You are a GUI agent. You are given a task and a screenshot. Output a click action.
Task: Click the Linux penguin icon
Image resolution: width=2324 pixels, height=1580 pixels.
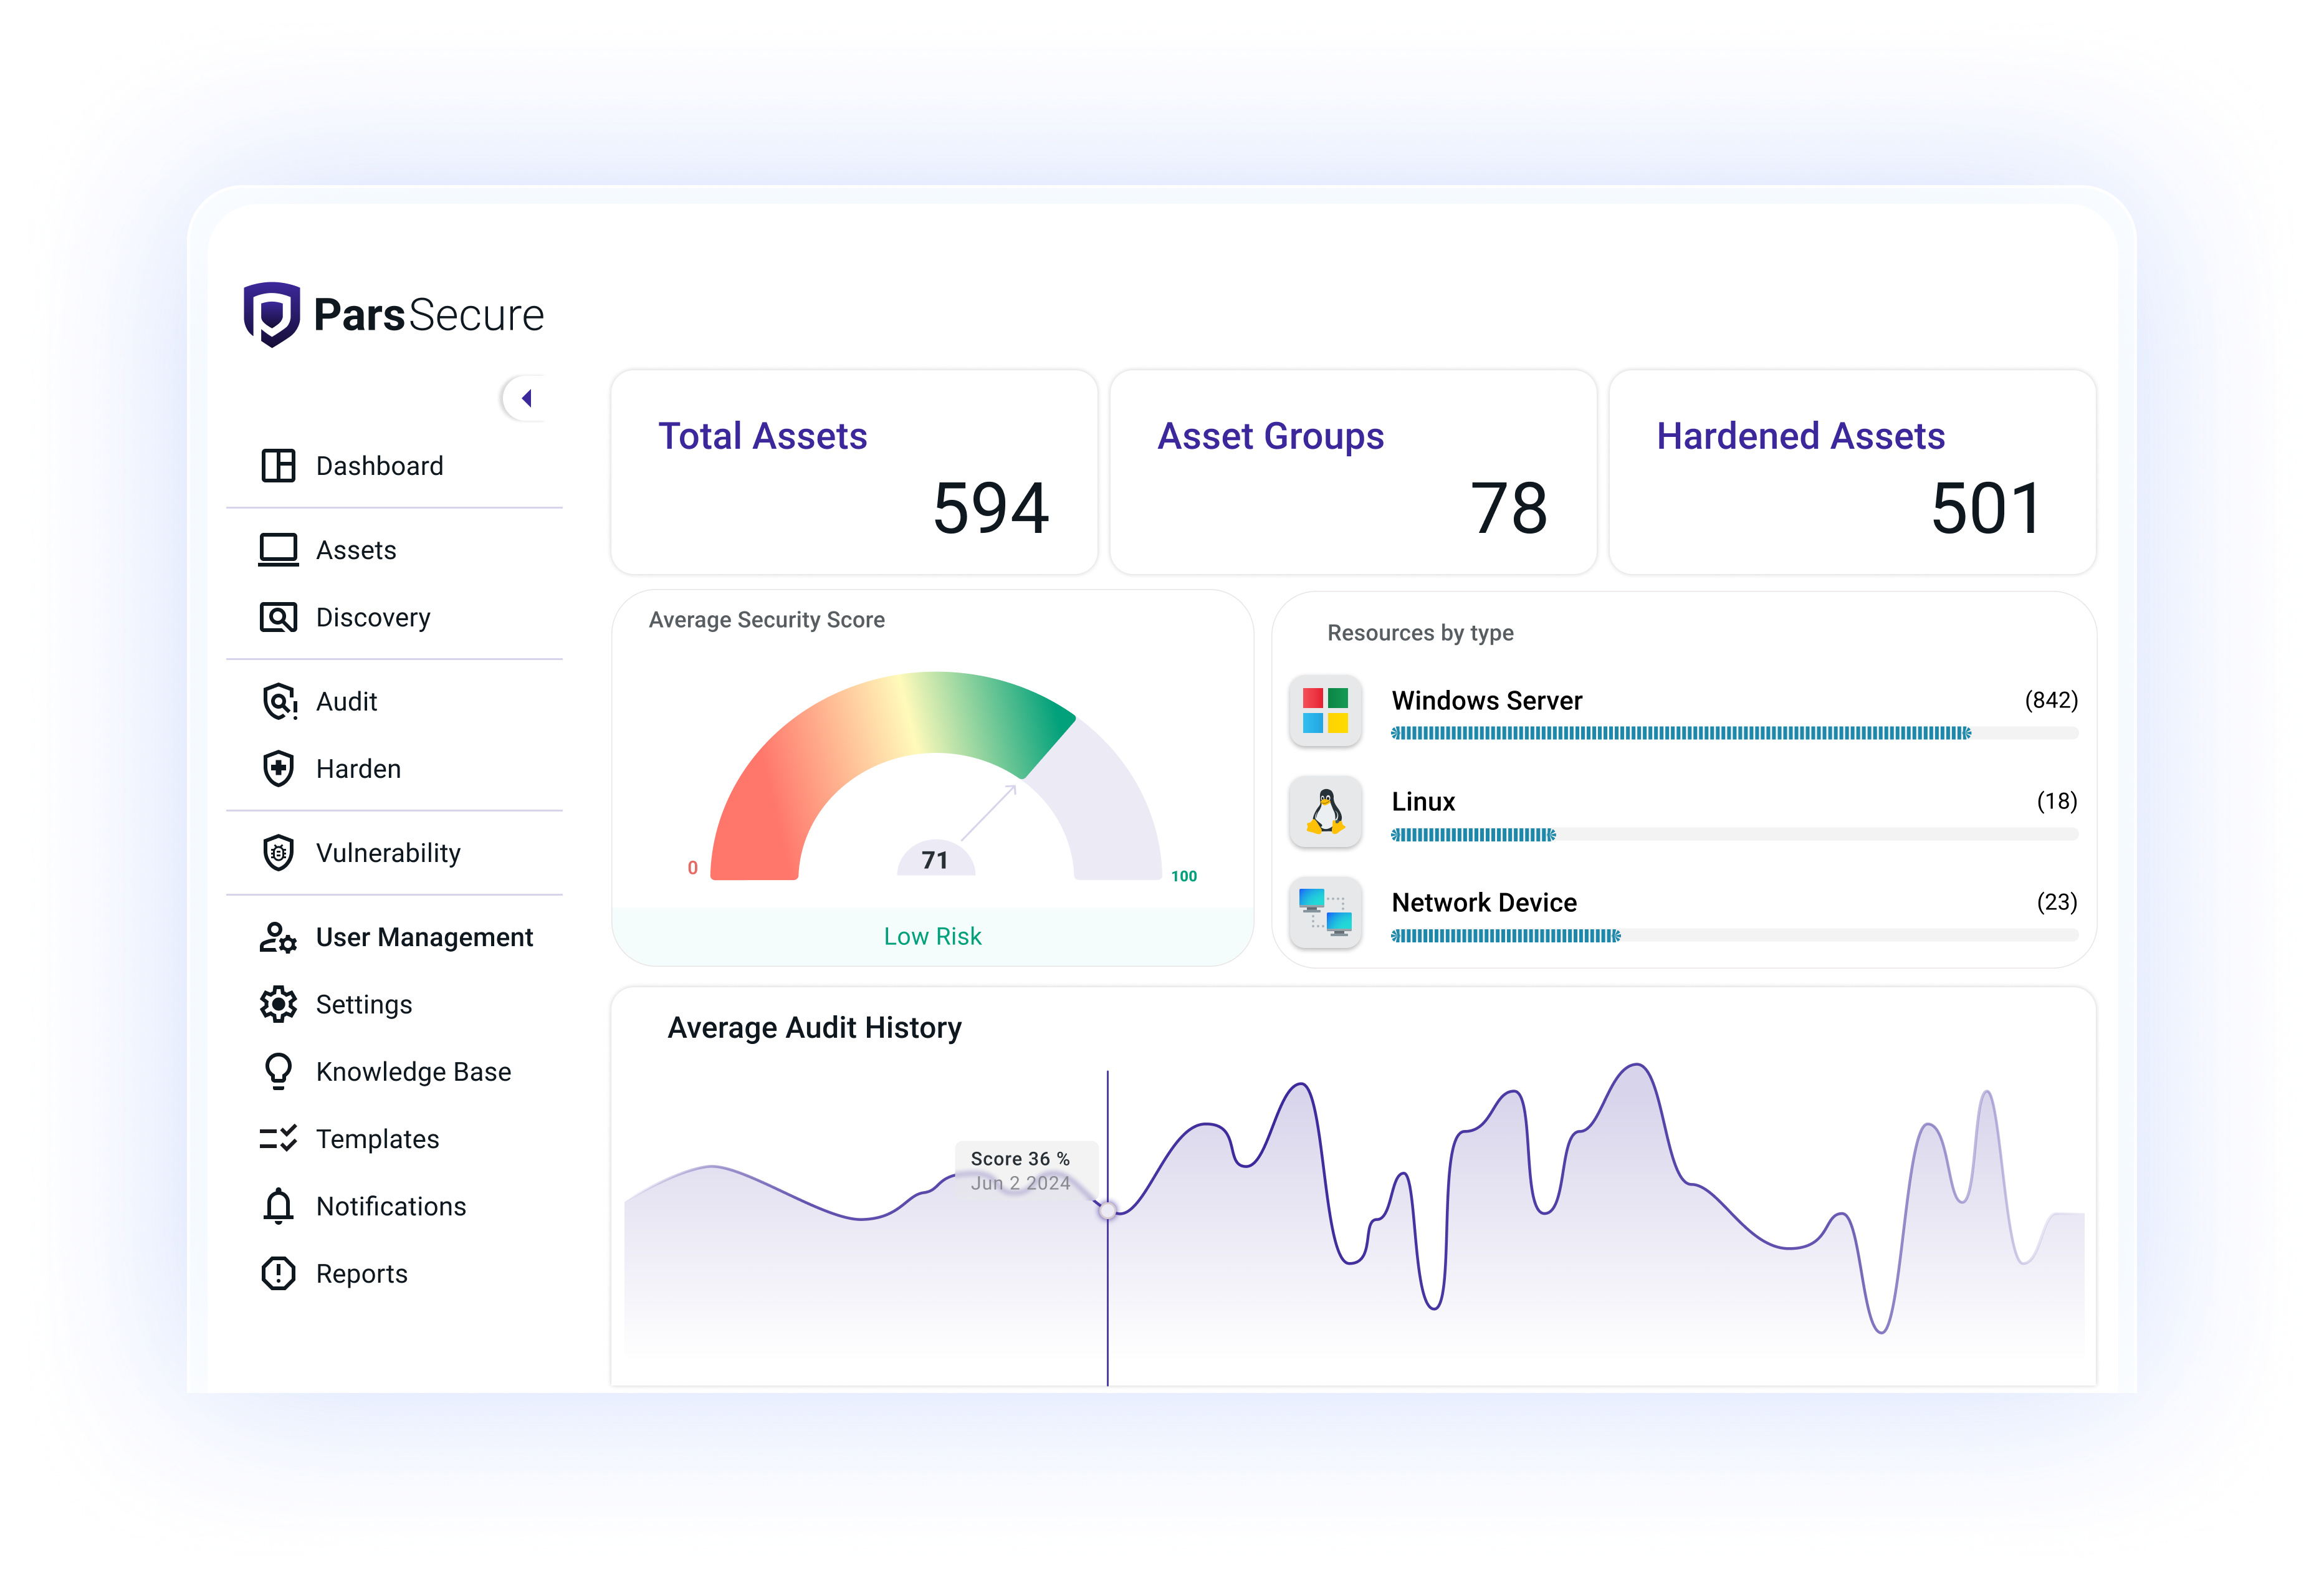[x=1325, y=812]
